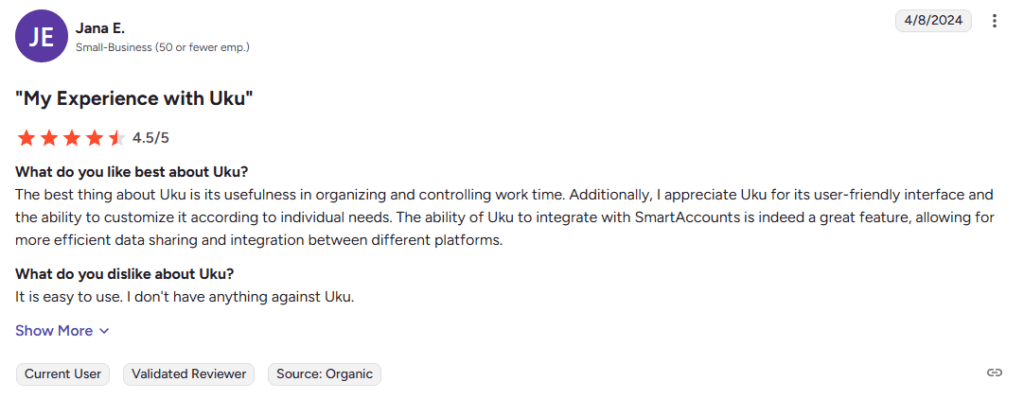Open the "My Experience with Uku" review title
Screen dimensions: 1024x399
click(x=134, y=99)
